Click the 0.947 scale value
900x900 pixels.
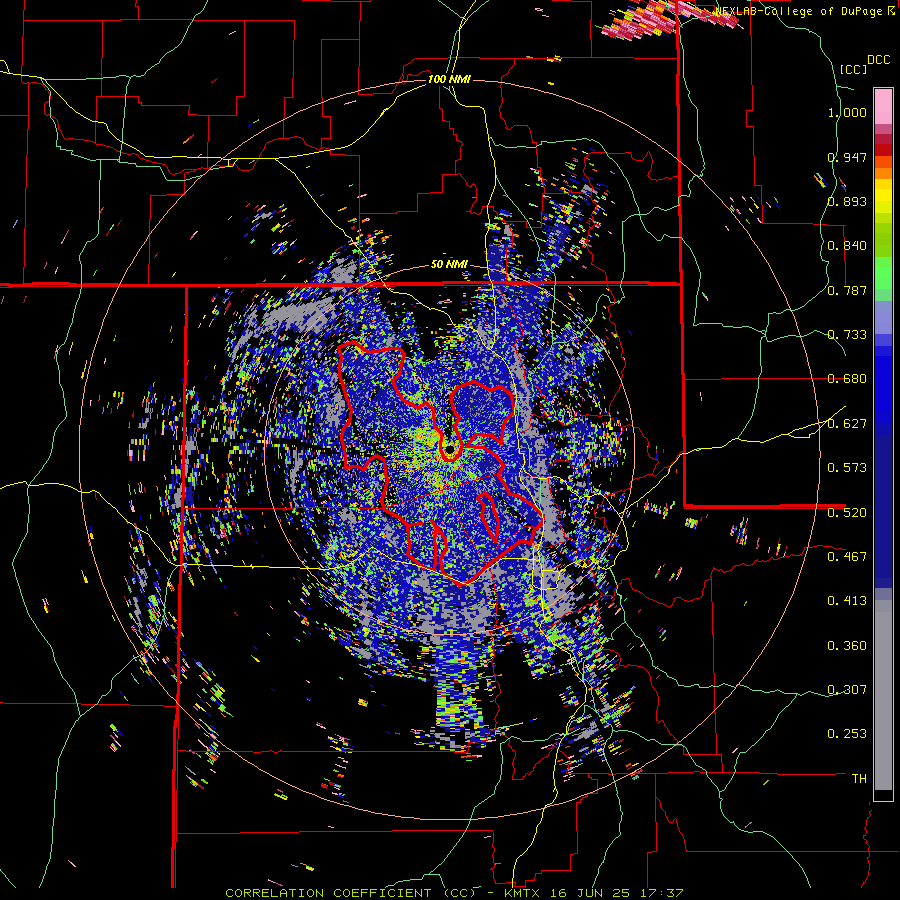(847, 157)
